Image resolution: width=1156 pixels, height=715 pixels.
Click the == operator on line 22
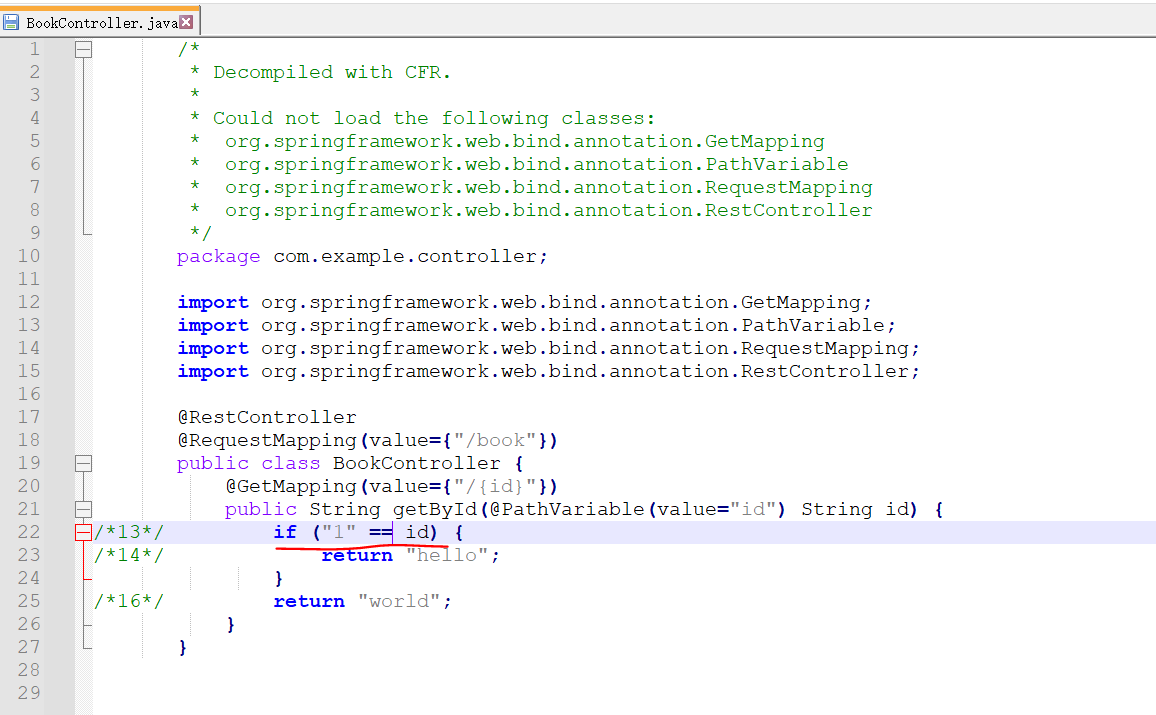pos(380,532)
